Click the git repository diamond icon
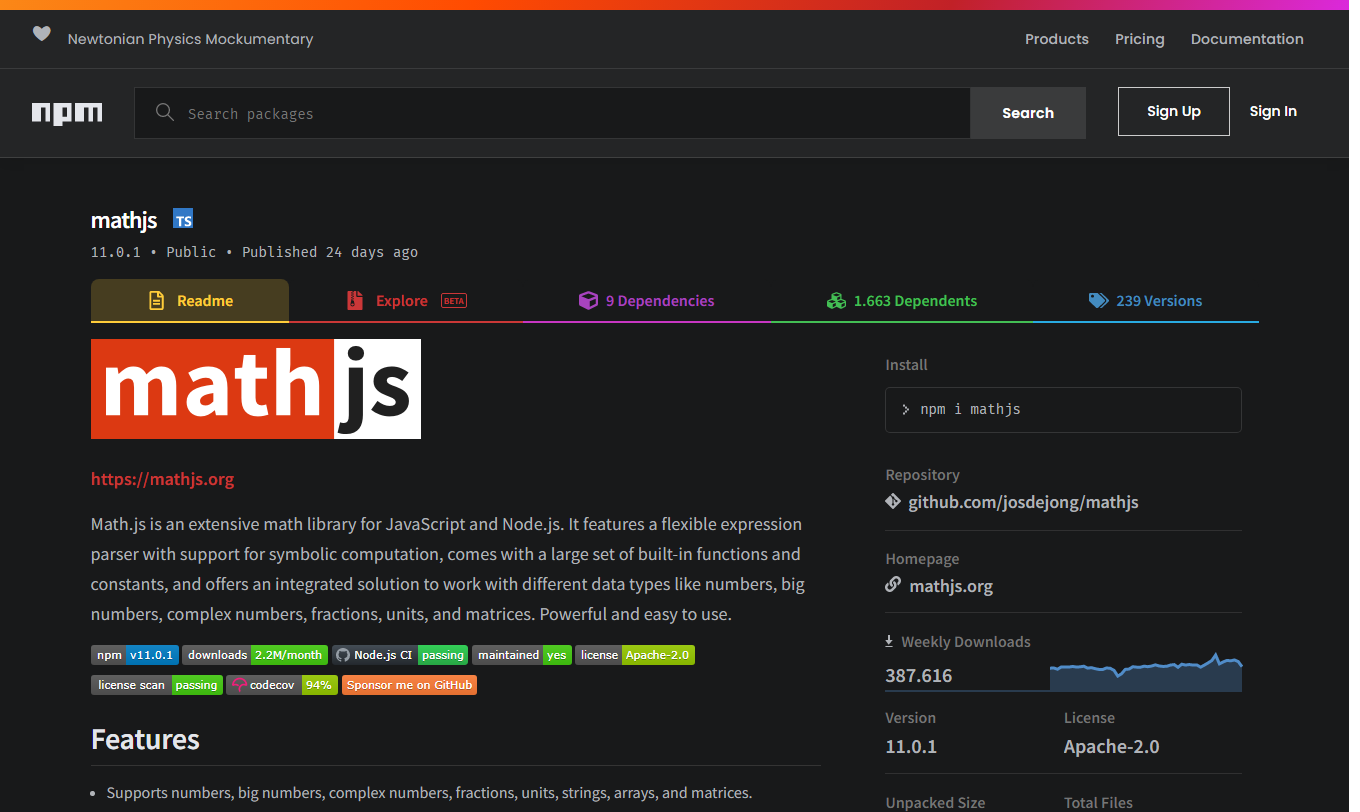Image resolution: width=1360 pixels, height=812 pixels. (893, 501)
